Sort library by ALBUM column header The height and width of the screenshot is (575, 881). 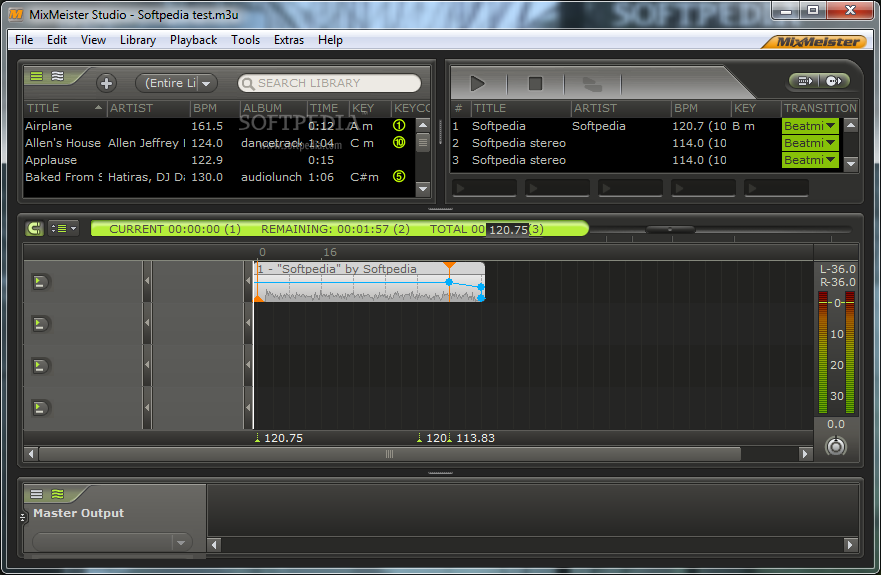(x=273, y=108)
